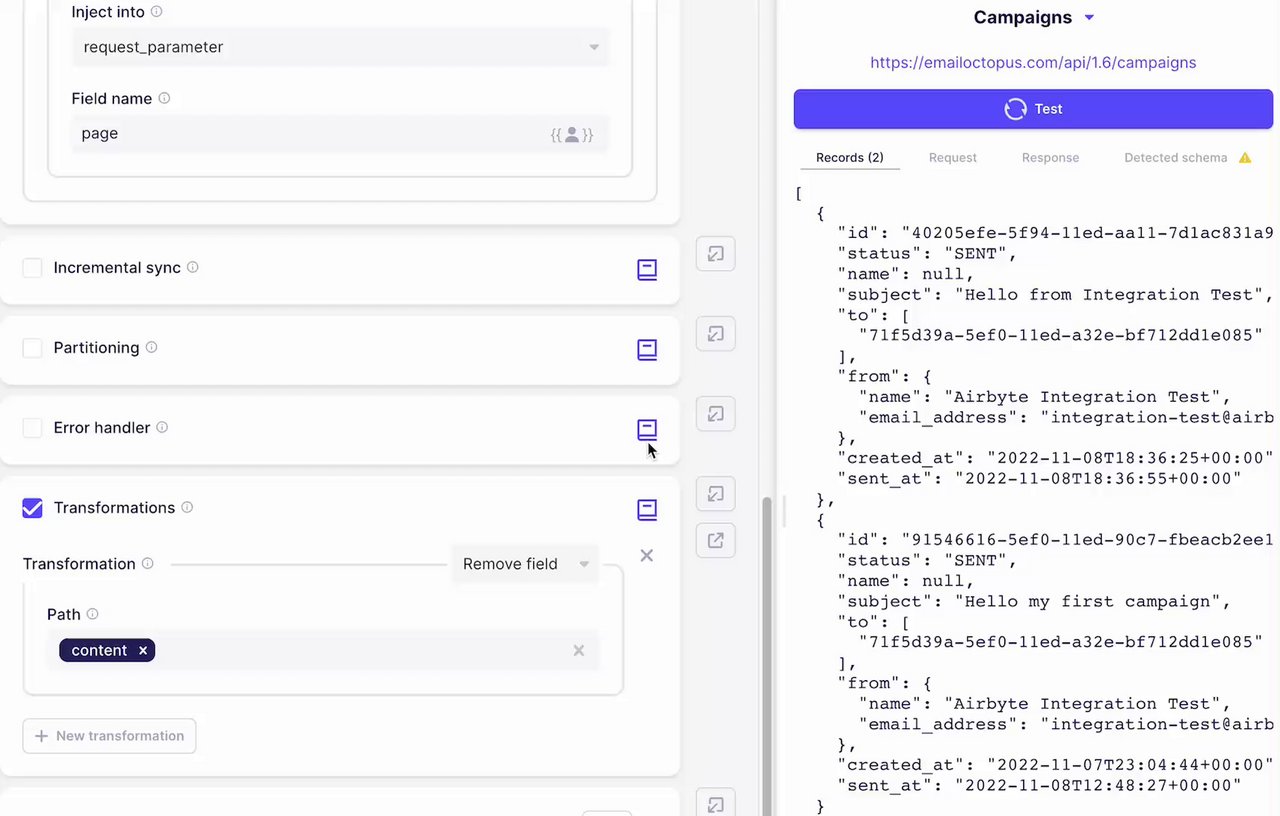Remove the content path tag

[143, 650]
